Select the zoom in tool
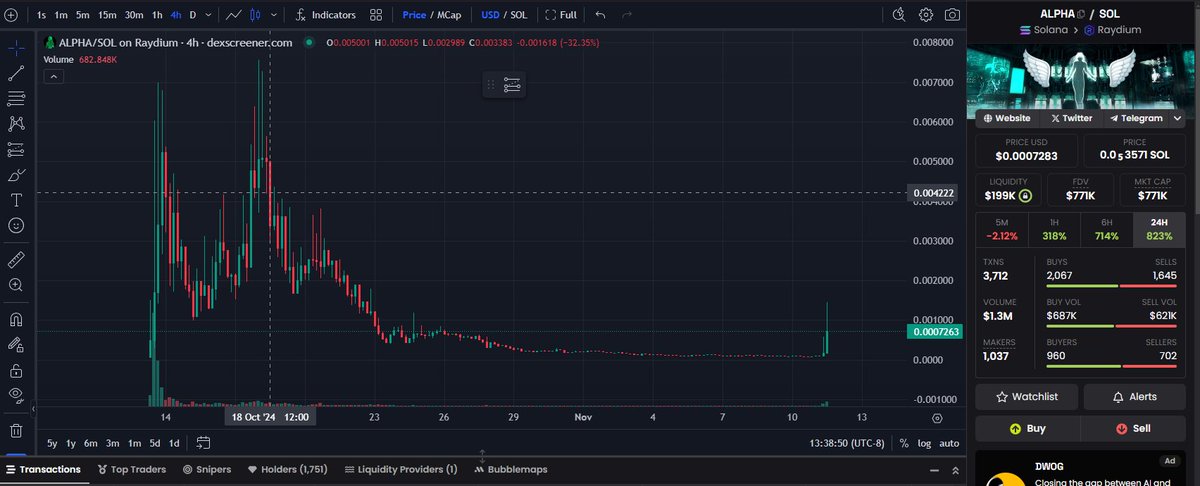Image resolution: width=1200 pixels, height=486 pixels. click(x=16, y=285)
